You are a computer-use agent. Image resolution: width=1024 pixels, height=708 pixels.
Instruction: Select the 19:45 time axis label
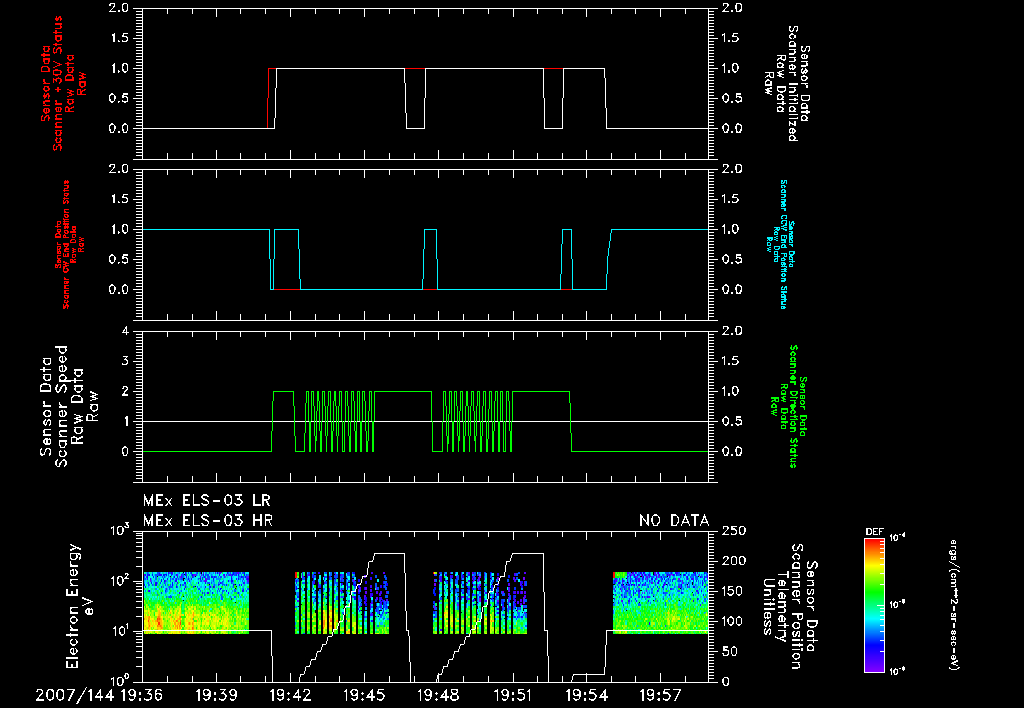[x=364, y=695]
